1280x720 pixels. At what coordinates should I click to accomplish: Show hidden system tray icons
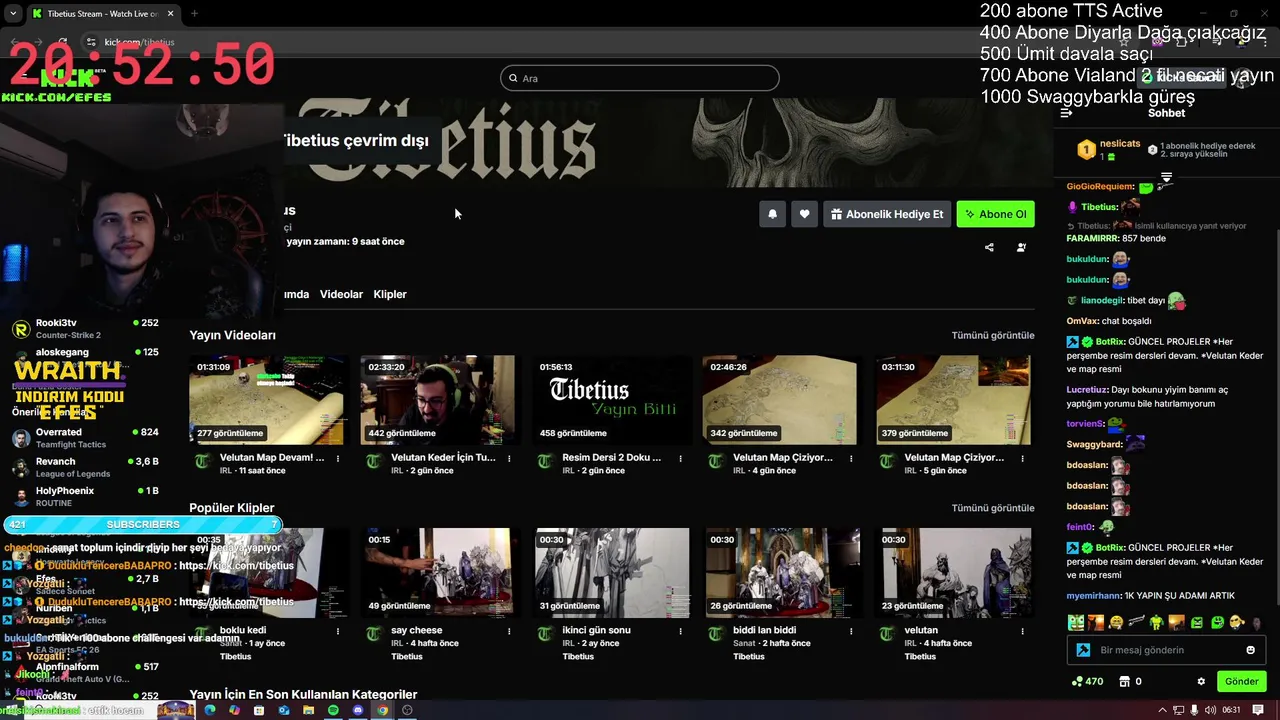coord(1162,710)
